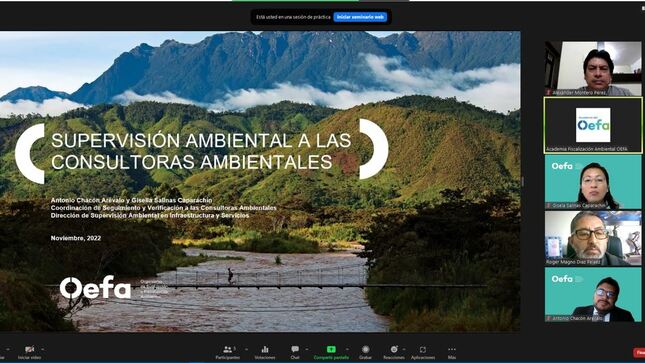Expand video options caret beside Iniciar video

coord(43,349)
